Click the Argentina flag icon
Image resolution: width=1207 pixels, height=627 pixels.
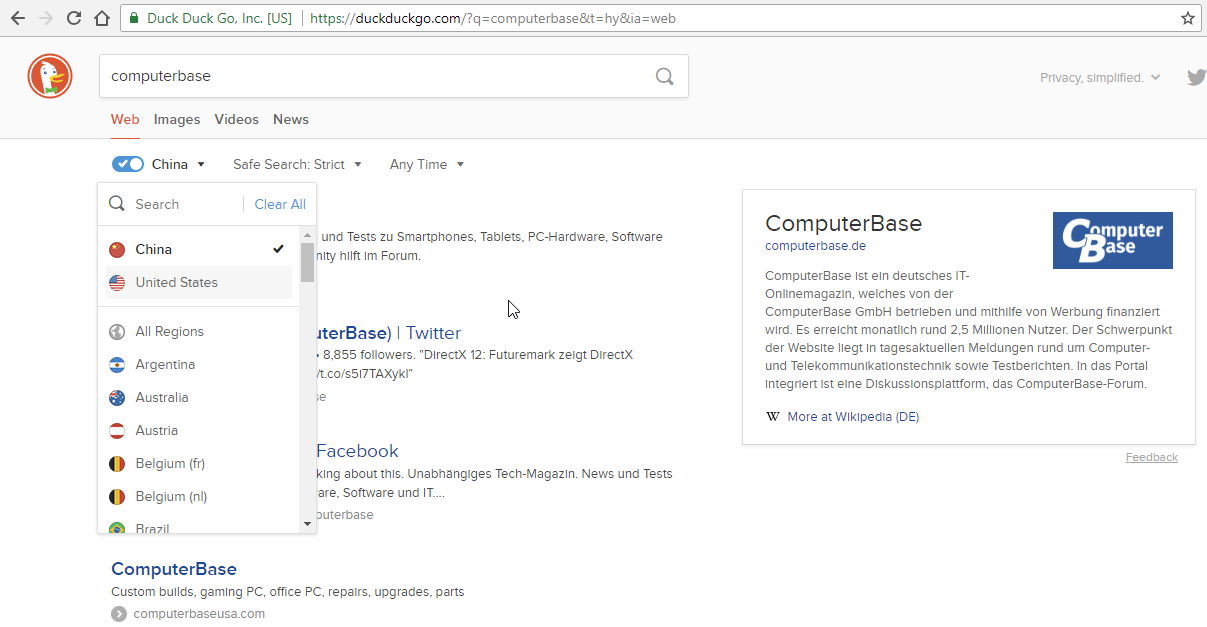pyautogui.click(x=117, y=364)
